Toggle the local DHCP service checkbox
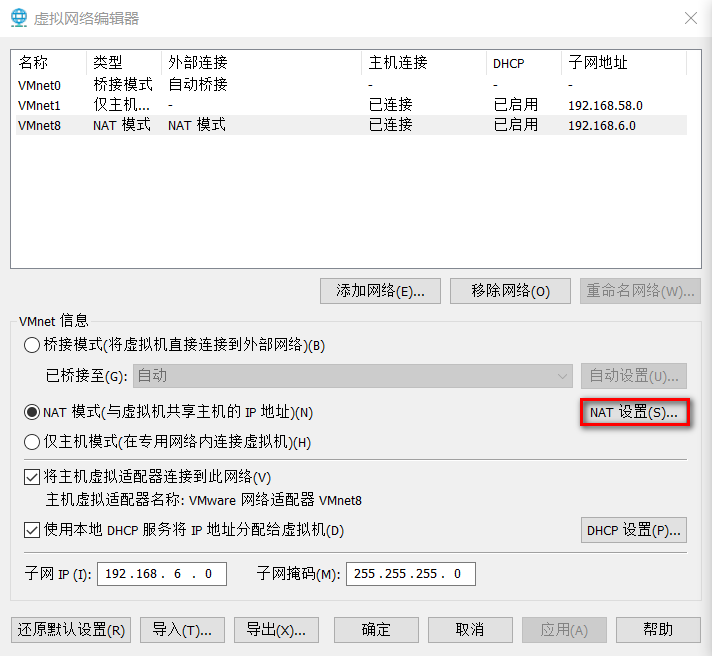712x656 pixels. (x=32, y=529)
